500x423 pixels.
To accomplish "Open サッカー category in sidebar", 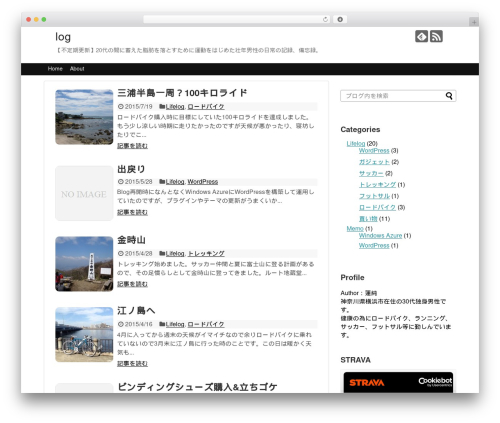I will click(371, 173).
